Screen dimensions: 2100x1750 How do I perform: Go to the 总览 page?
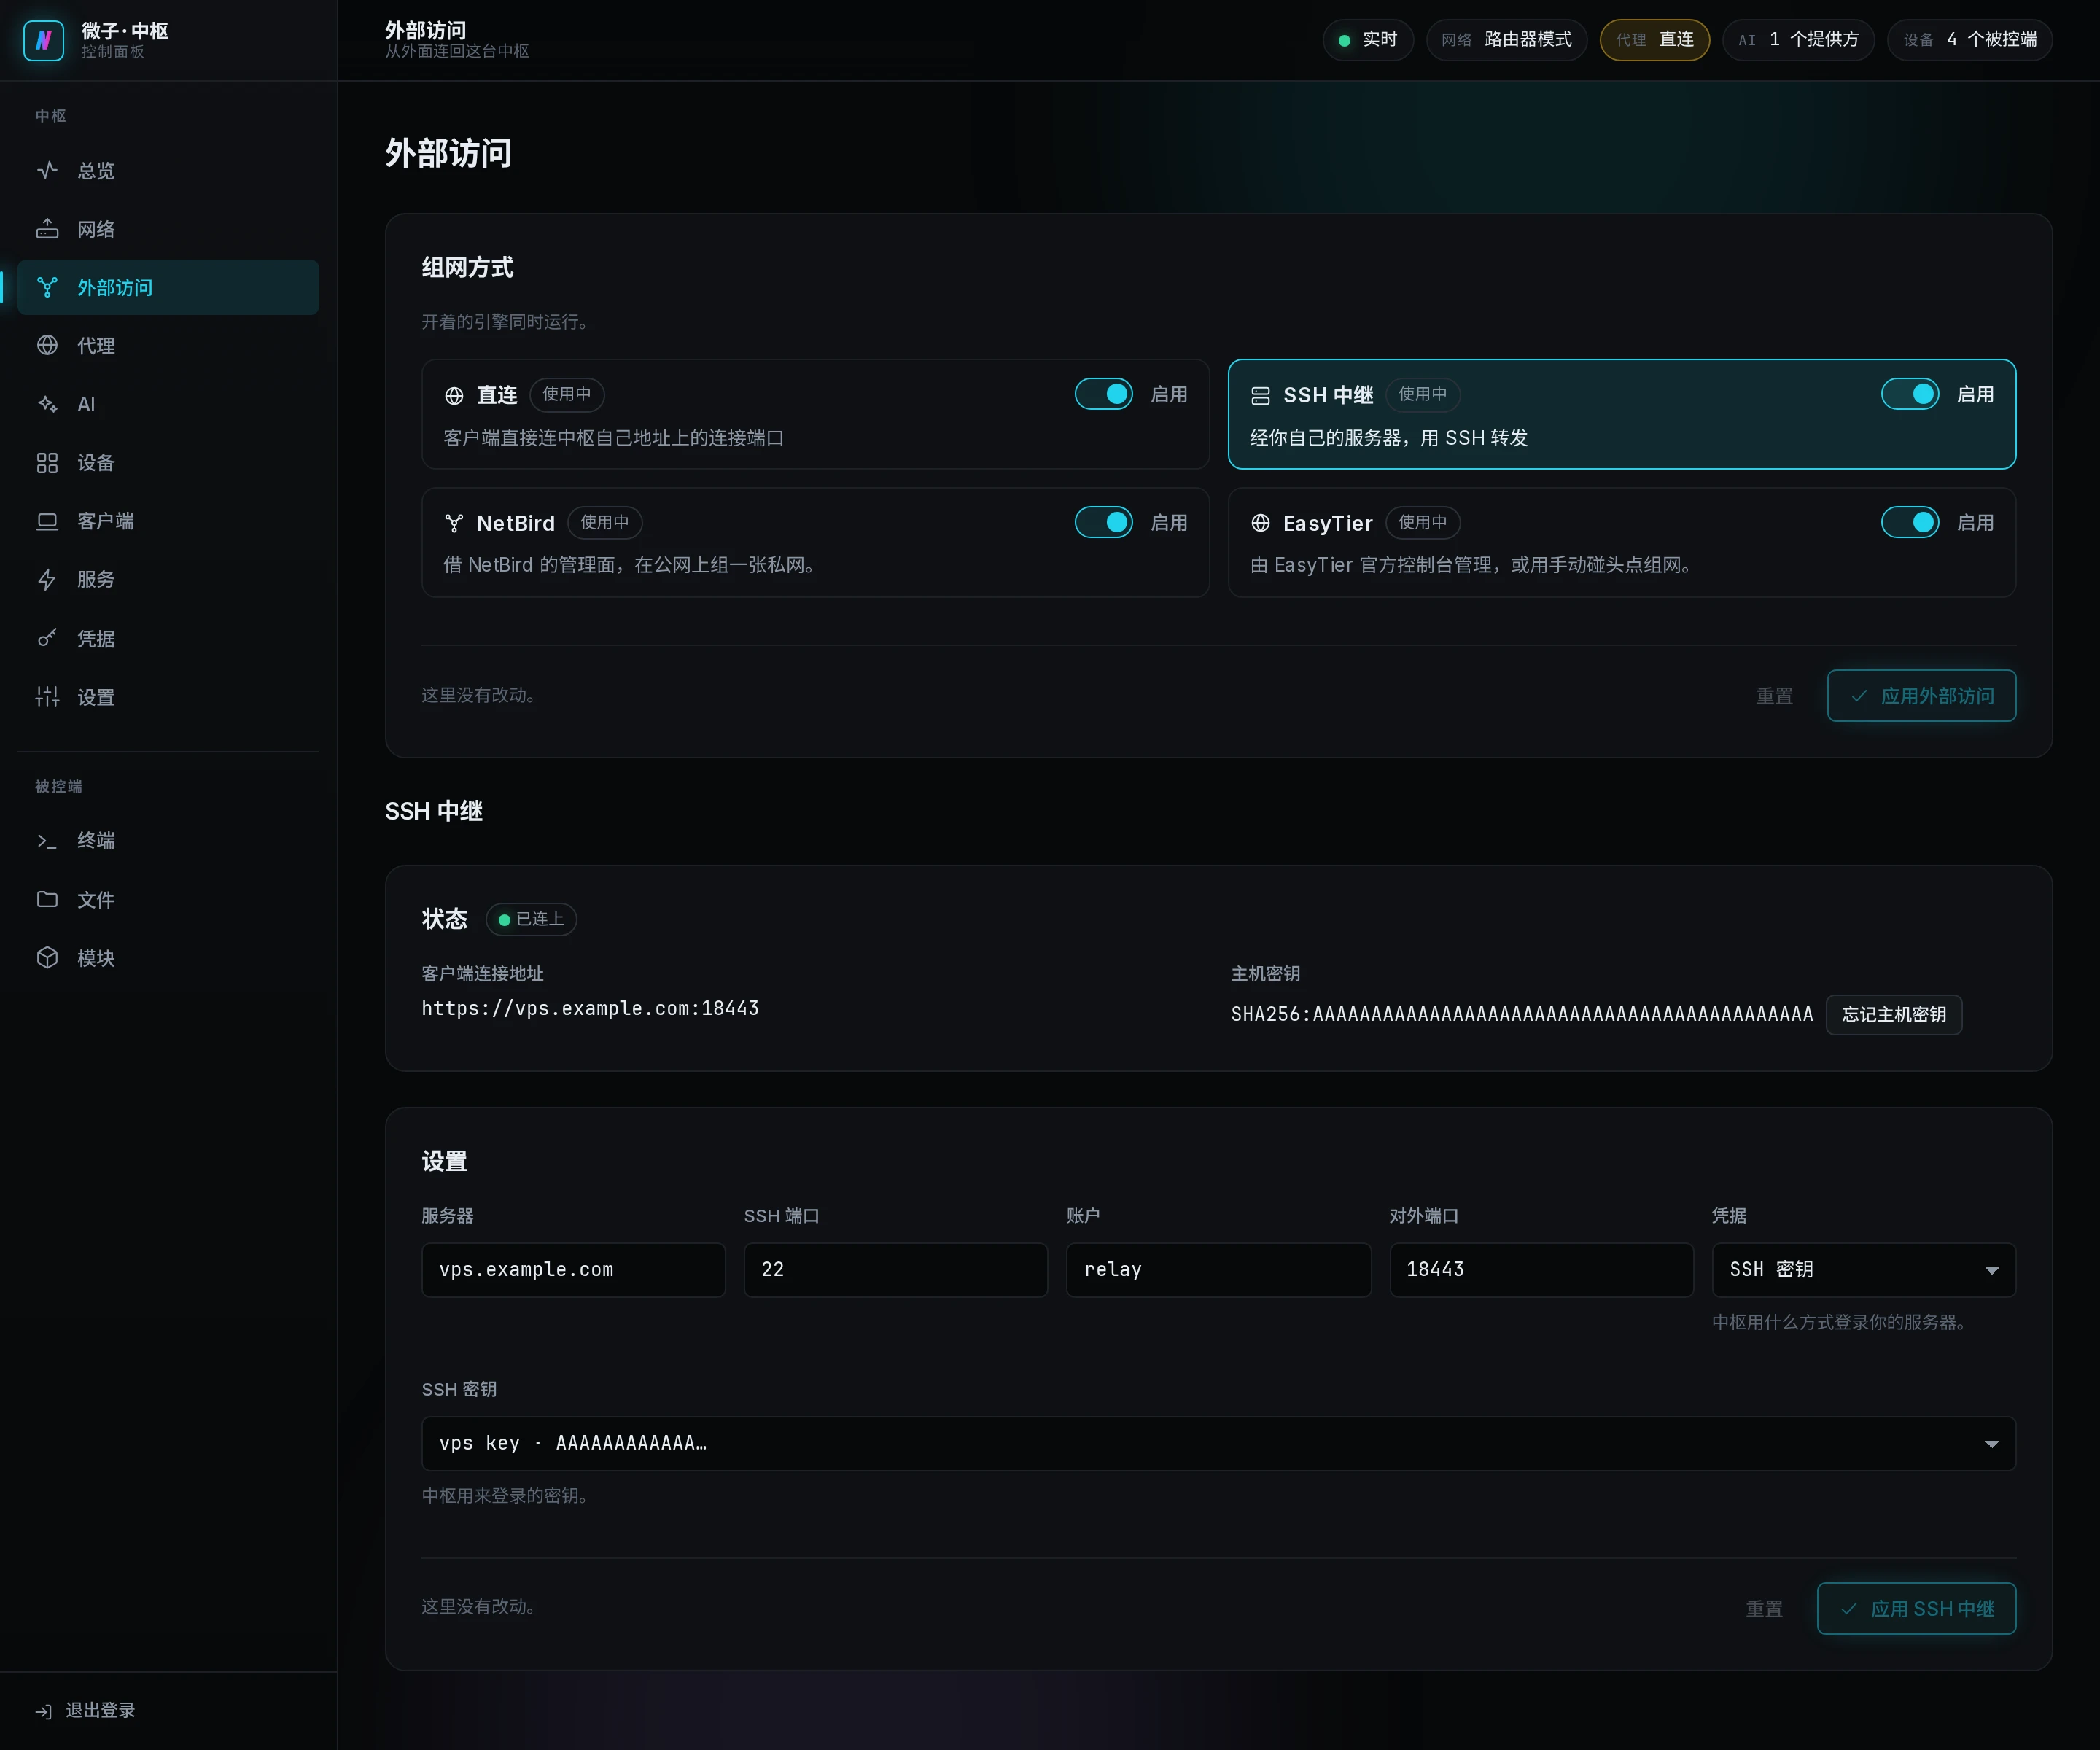pos(168,170)
